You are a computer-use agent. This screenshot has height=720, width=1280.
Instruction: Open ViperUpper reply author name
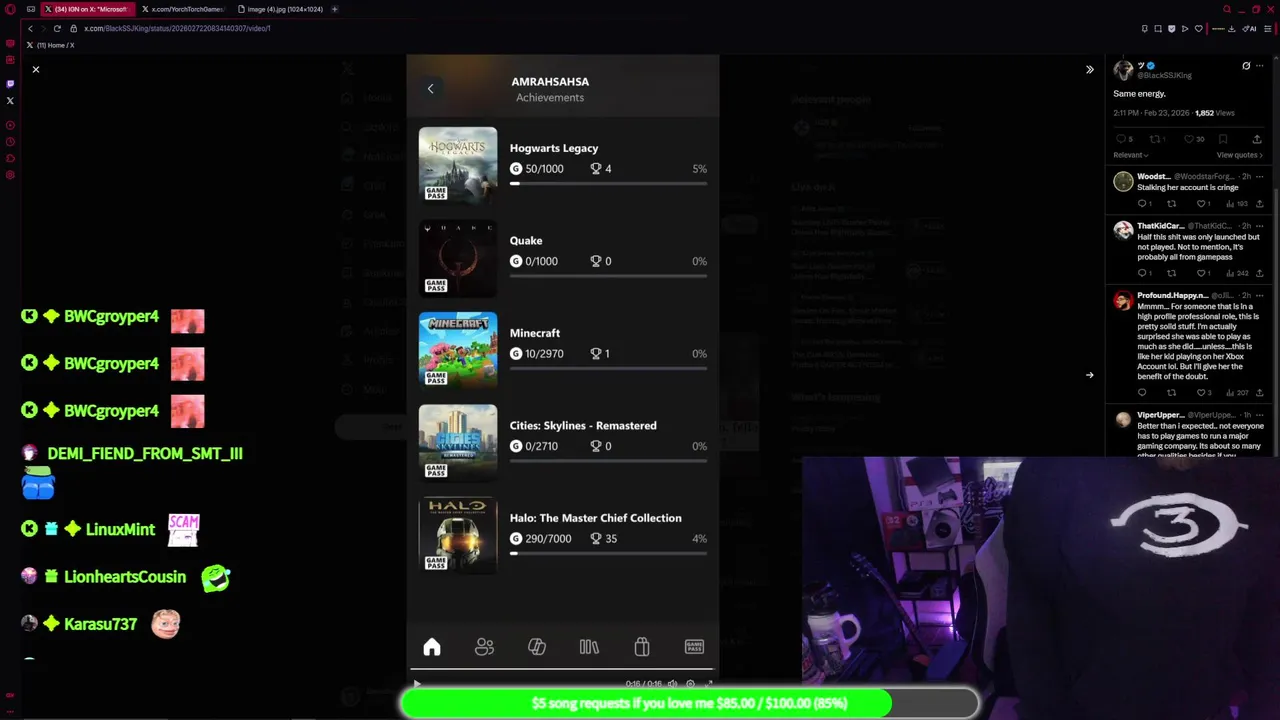click(1161, 415)
